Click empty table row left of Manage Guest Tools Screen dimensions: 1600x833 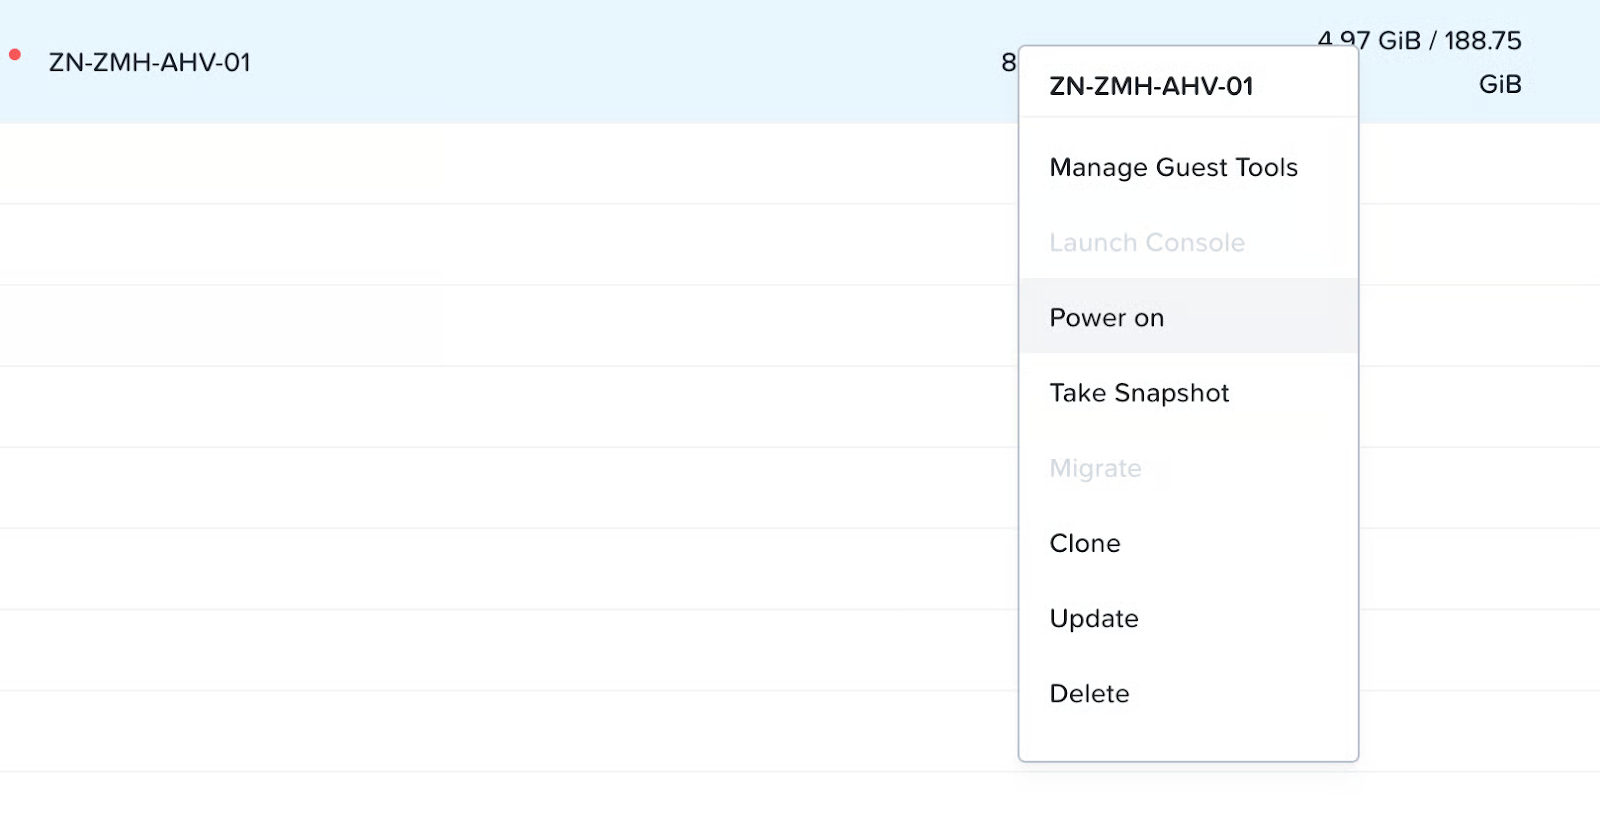coord(500,165)
